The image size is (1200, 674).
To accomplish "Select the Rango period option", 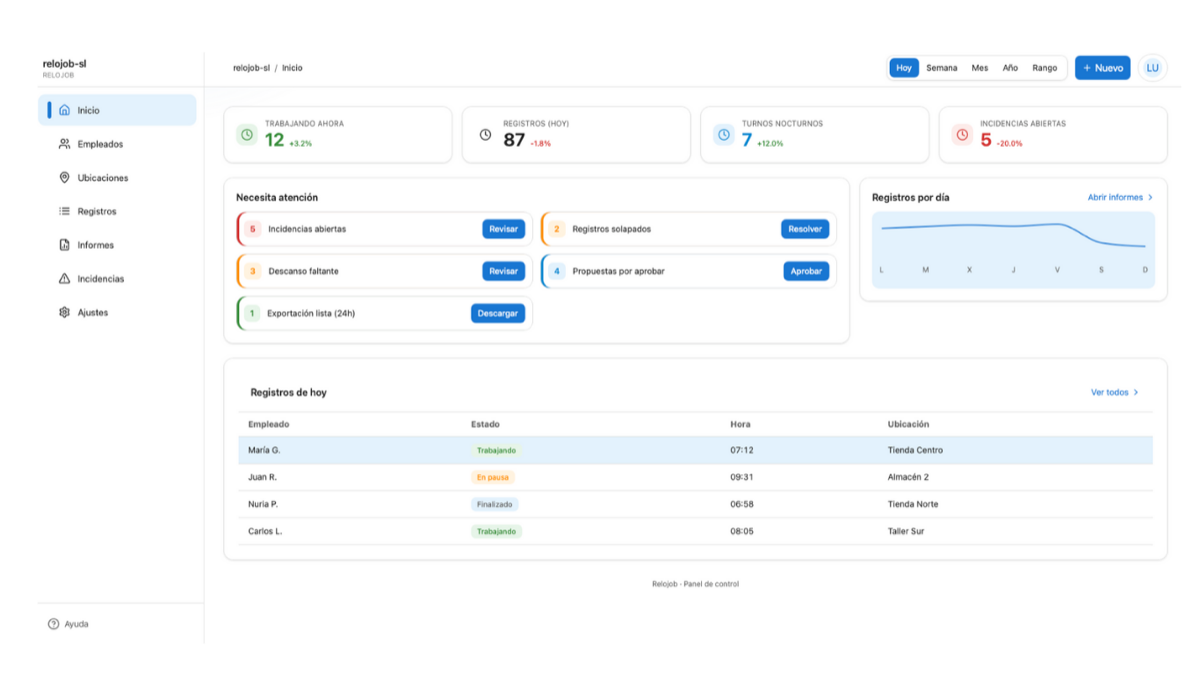I will (x=1044, y=68).
